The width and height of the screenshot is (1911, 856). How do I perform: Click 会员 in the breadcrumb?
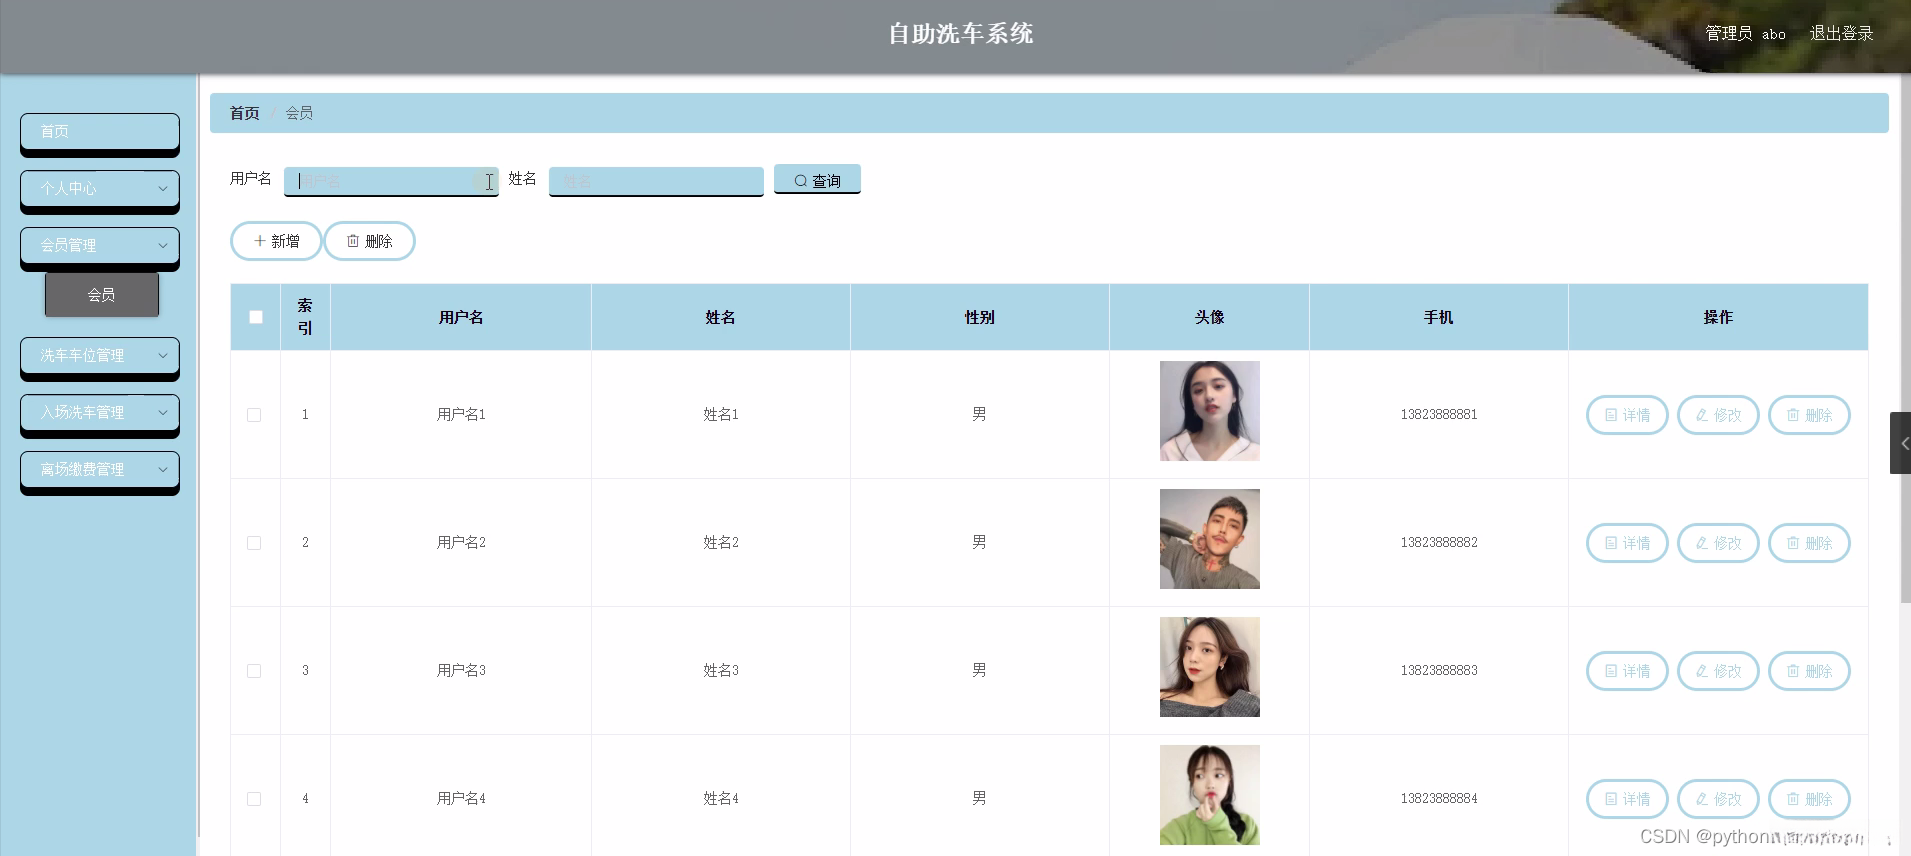pyautogui.click(x=299, y=113)
